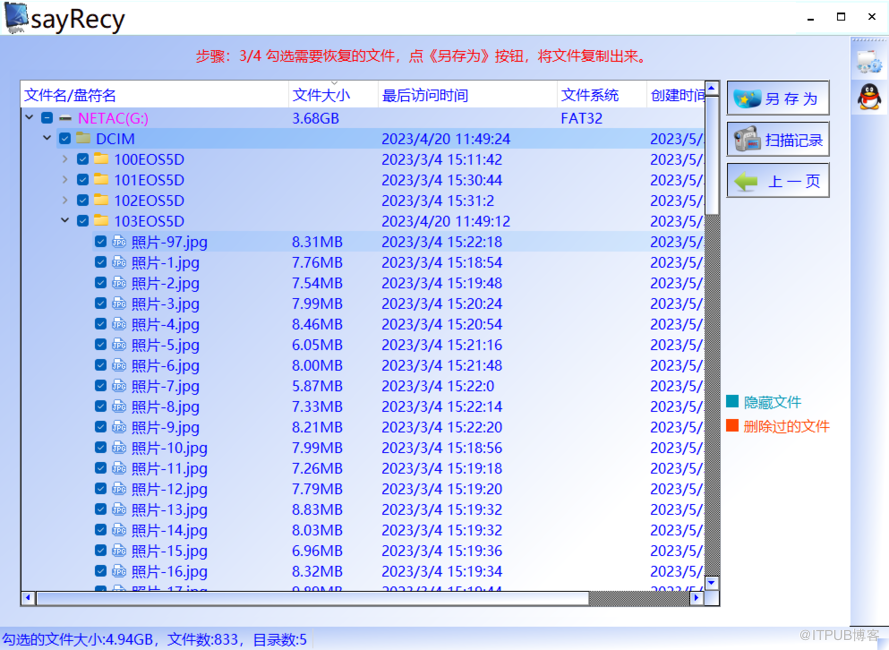Screen dimensions: 889x650
Task: Sort by 文件系统 column header
Action: point(602,95)
